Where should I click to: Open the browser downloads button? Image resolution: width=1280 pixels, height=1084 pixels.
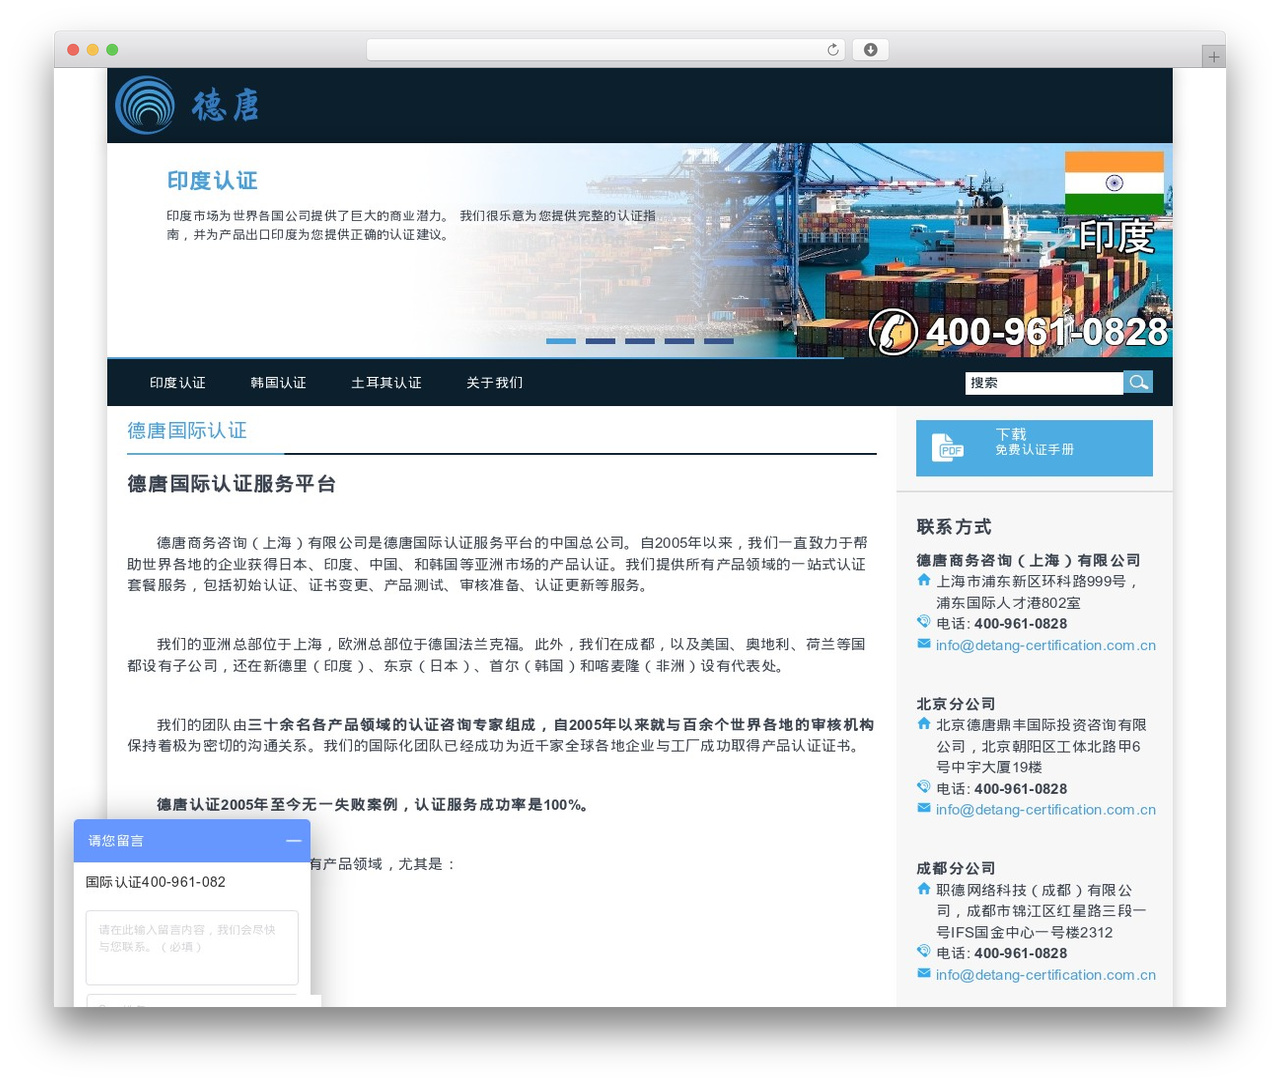[870, 50]
